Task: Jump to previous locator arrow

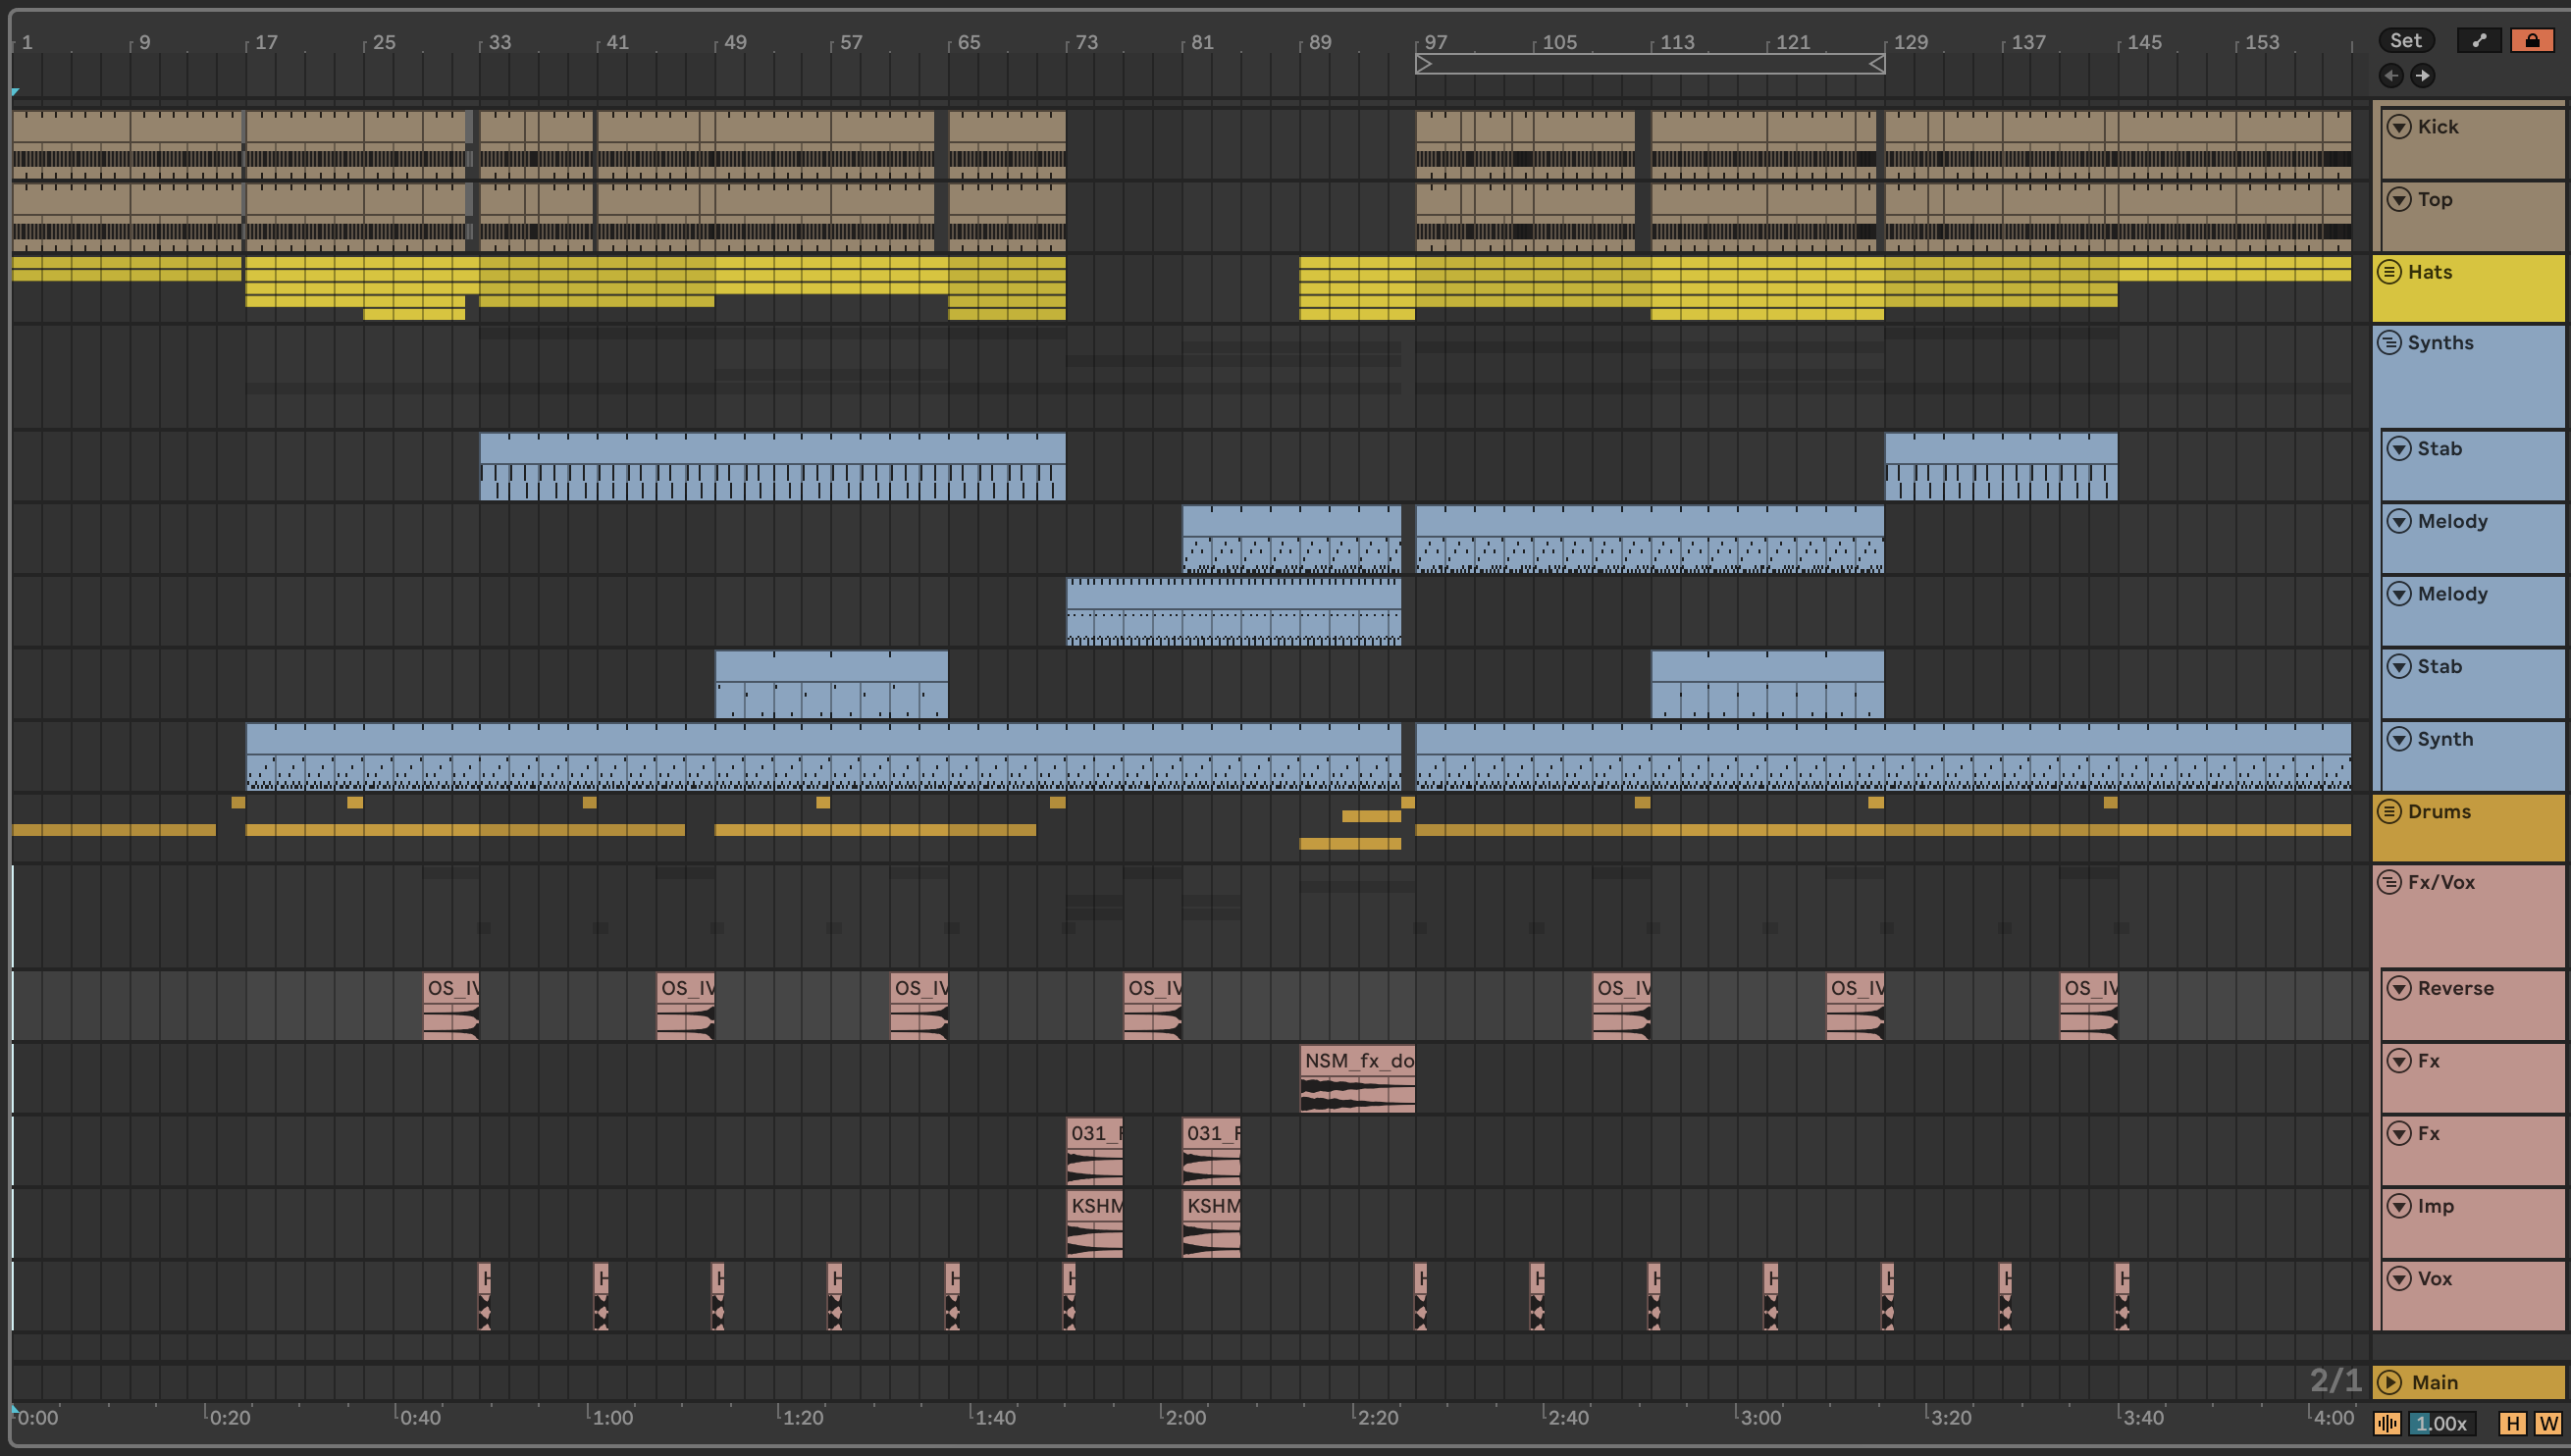Action: tap(2390, 75)
